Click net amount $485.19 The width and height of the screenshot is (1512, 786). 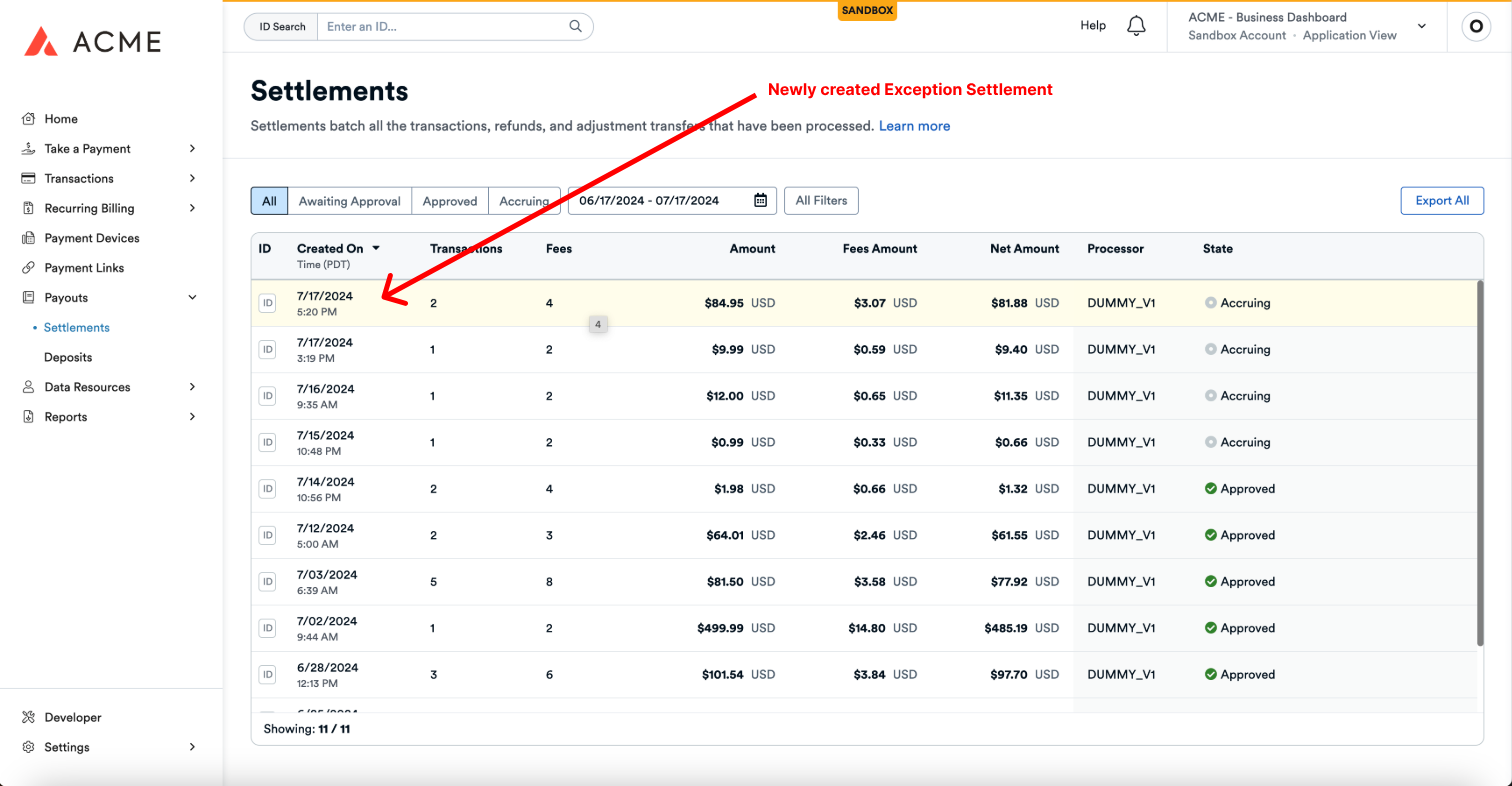1006,628
